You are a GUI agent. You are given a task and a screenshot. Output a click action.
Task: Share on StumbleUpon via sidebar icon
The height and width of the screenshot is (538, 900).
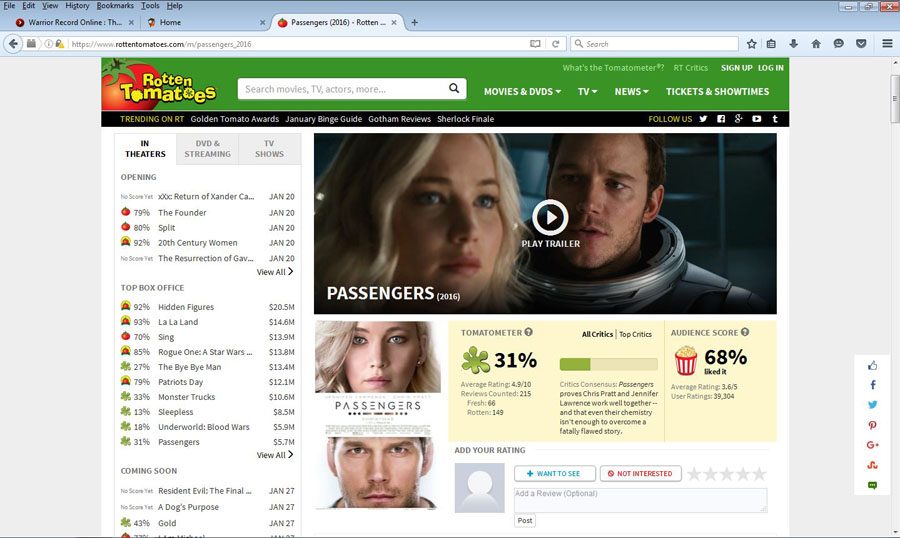(x=872, y=465)
